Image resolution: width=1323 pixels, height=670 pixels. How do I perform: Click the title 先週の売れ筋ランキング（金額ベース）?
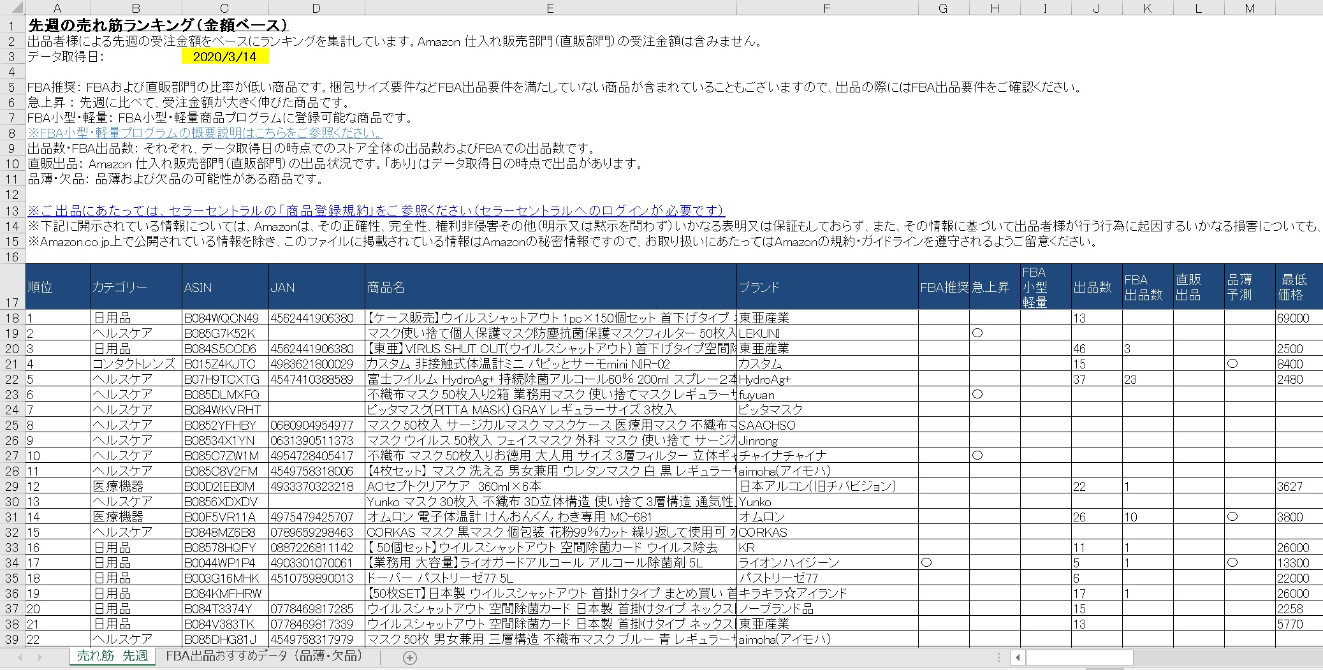point(158,24)
